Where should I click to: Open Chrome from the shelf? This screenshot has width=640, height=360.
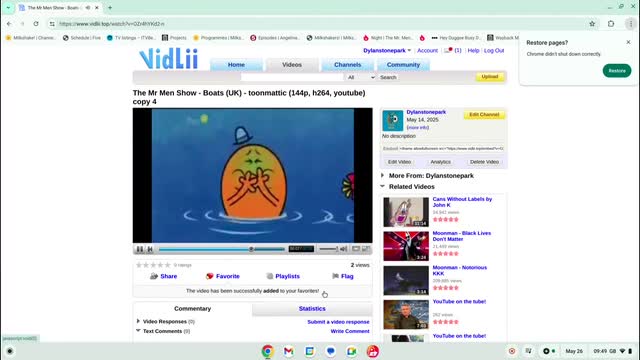coord(267,351)
